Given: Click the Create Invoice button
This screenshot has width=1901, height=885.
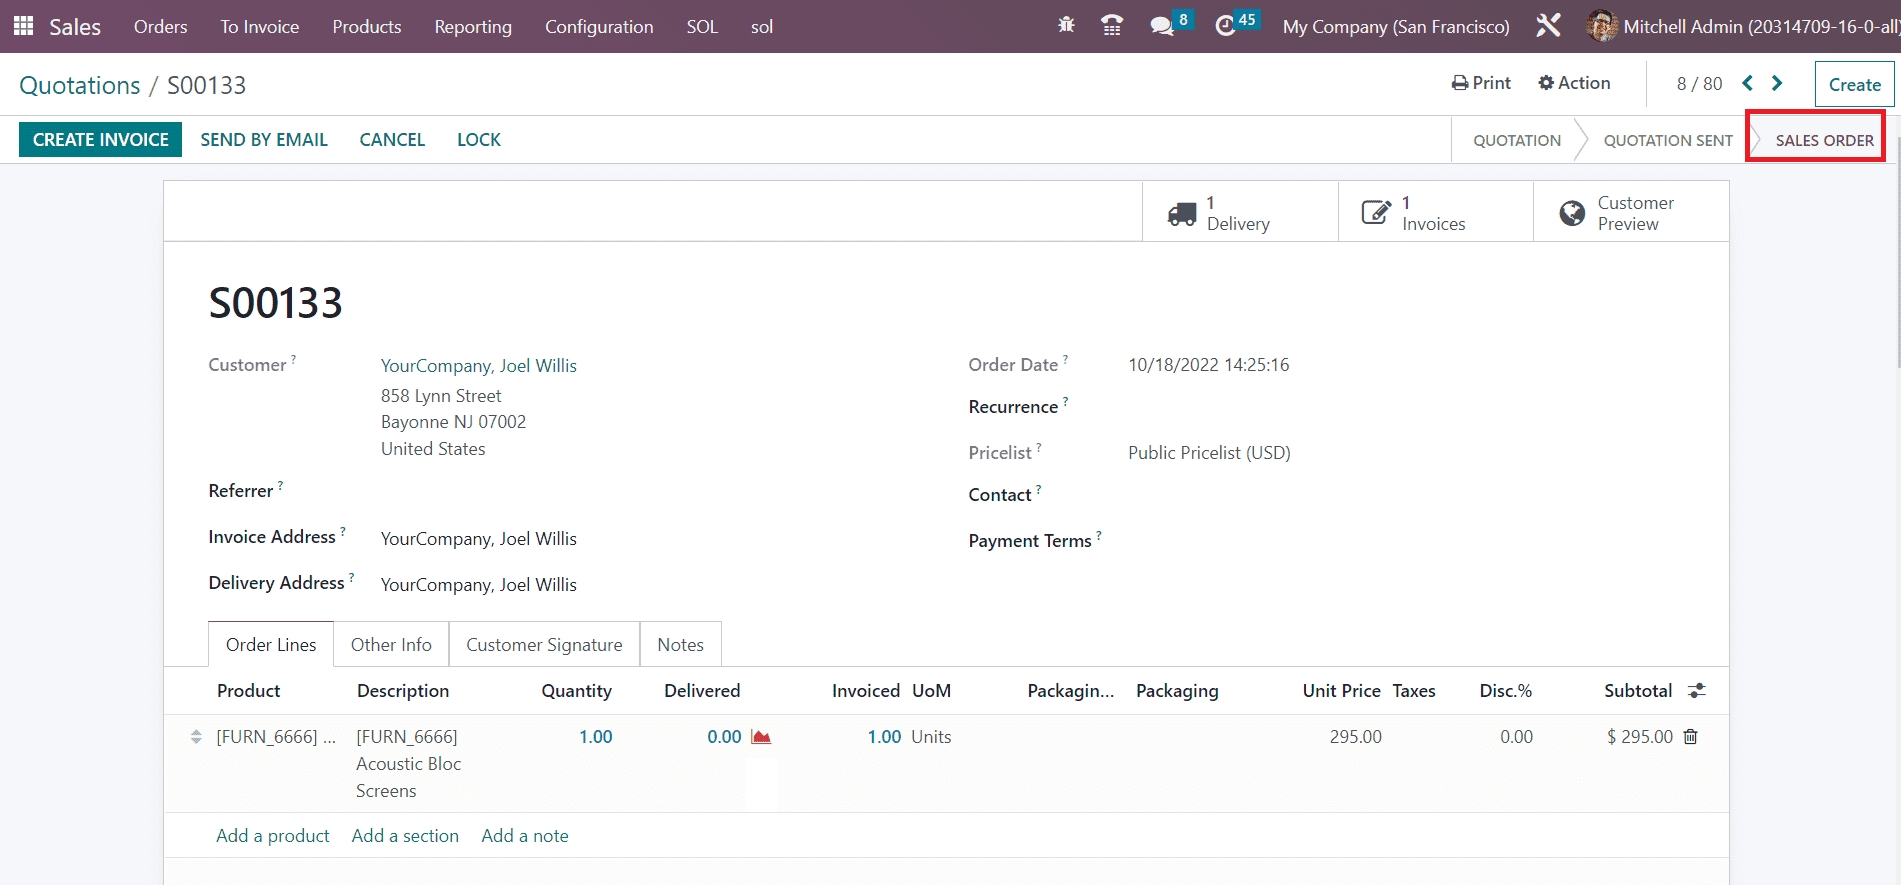Looking at the screenshot, I should coord(100,140).
